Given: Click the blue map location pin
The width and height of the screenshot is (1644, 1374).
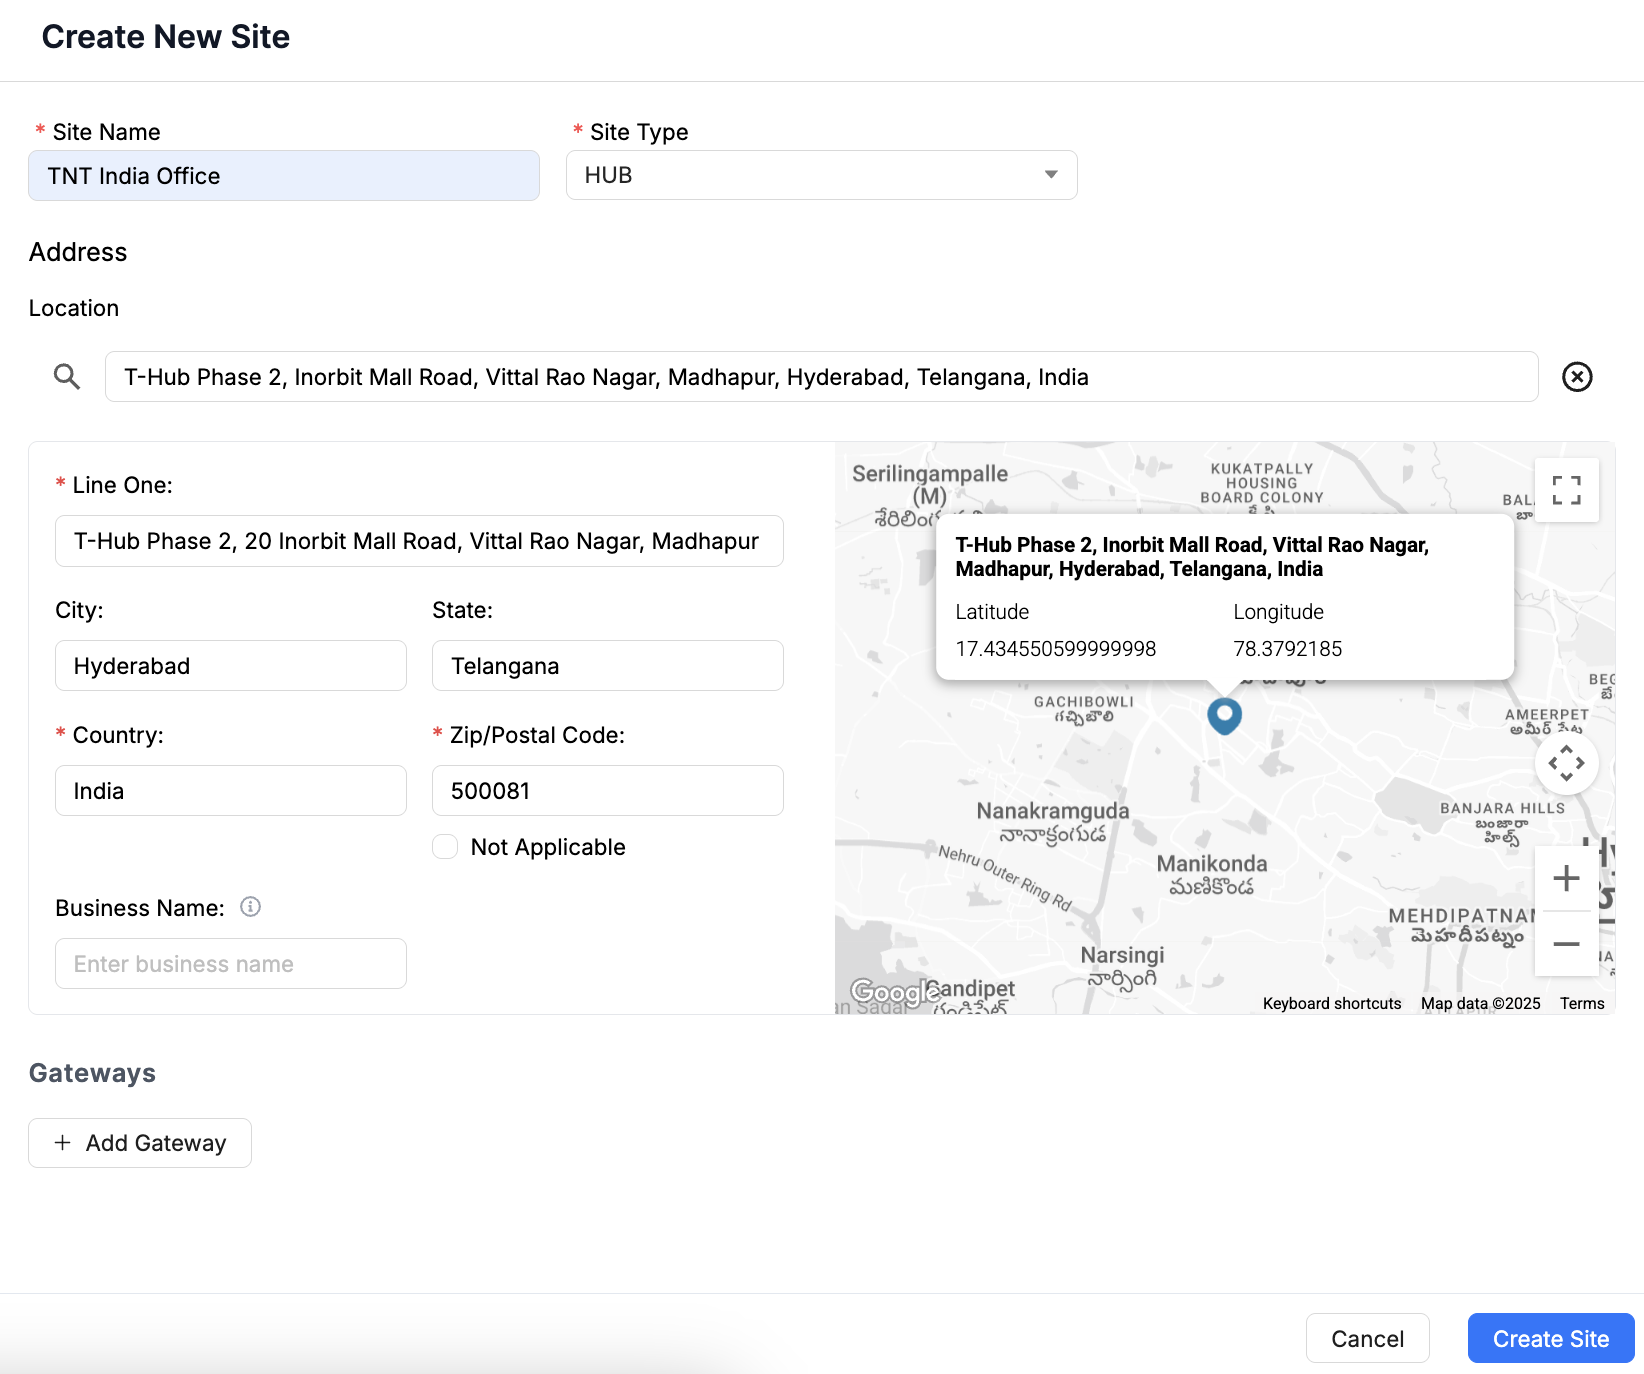Looking at the screenshot, I should [x=1225, y=716].
